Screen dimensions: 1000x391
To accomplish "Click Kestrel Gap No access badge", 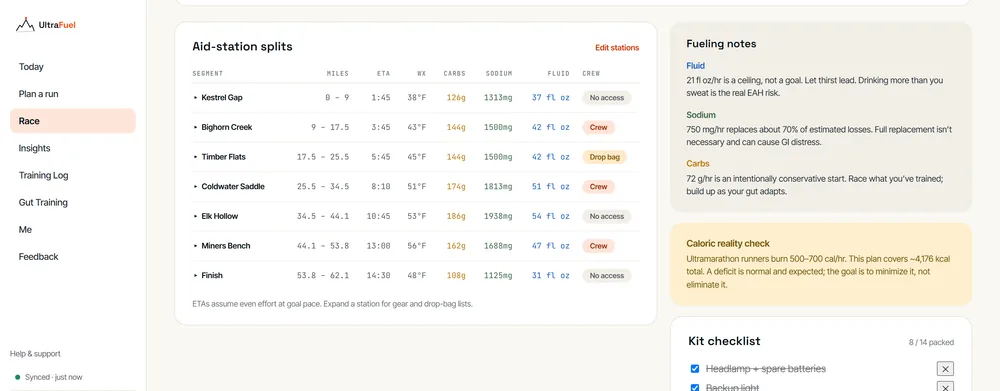I will pos(606,98).
